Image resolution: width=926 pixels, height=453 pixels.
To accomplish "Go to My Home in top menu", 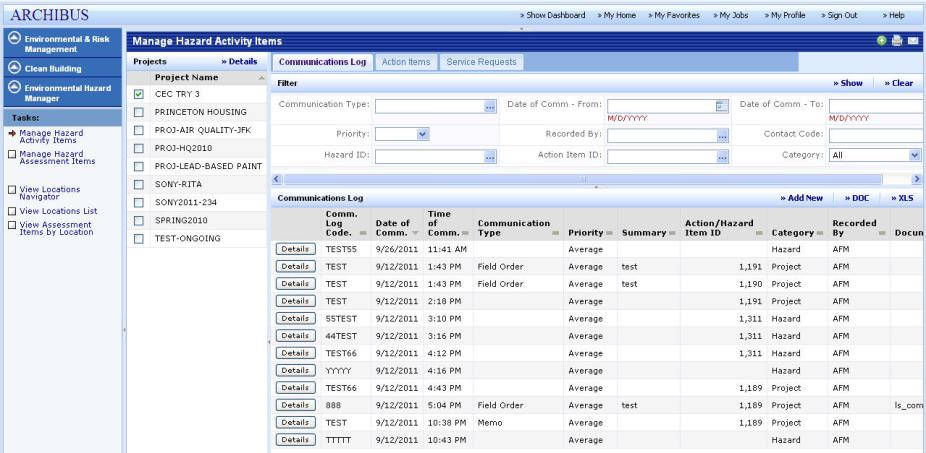I will 617,15.
